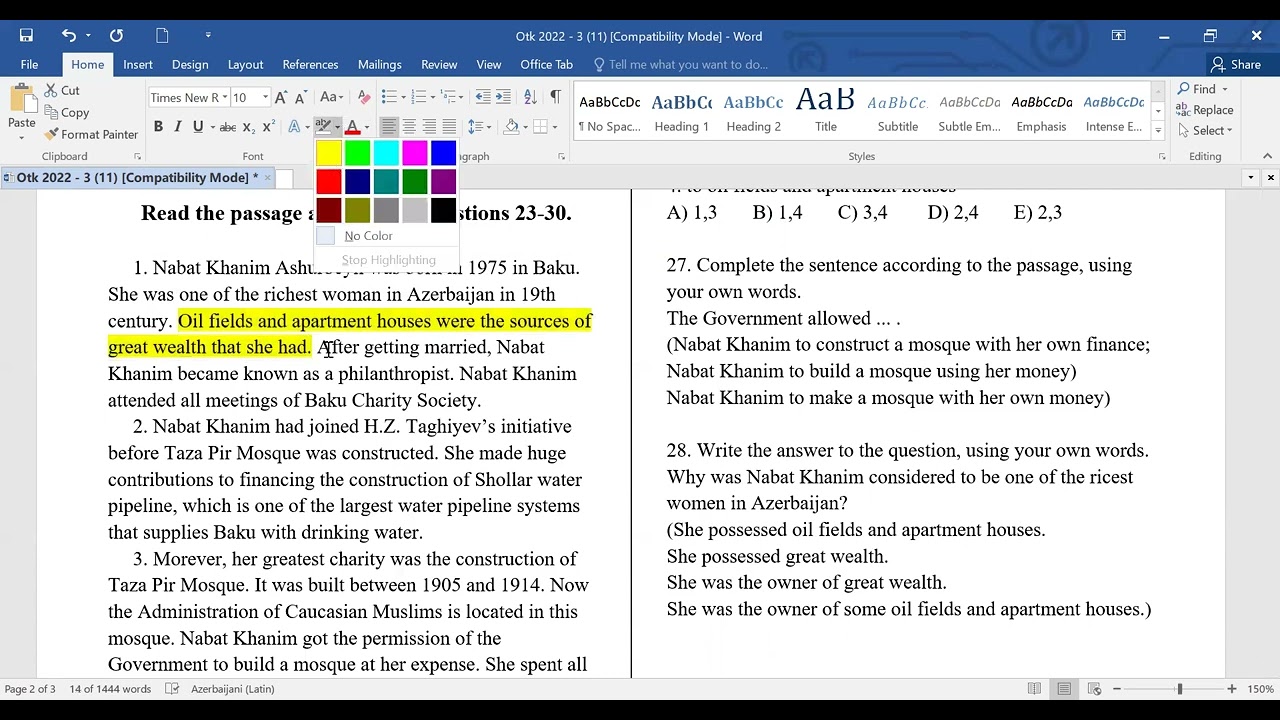1280x720 pixels.
Task: Apply the Emphasis style
Action: click(1041, 111)
